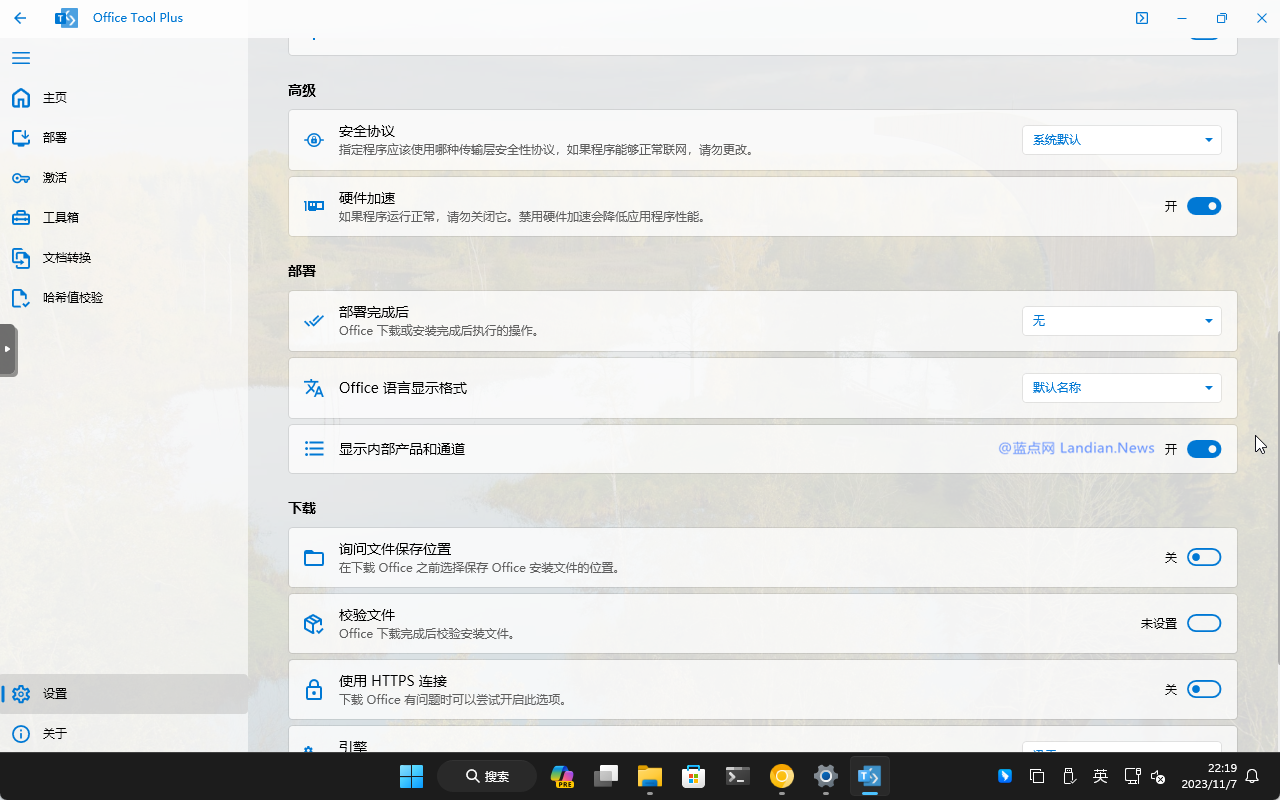Open the 部署完成后 dropdown

1121,321
